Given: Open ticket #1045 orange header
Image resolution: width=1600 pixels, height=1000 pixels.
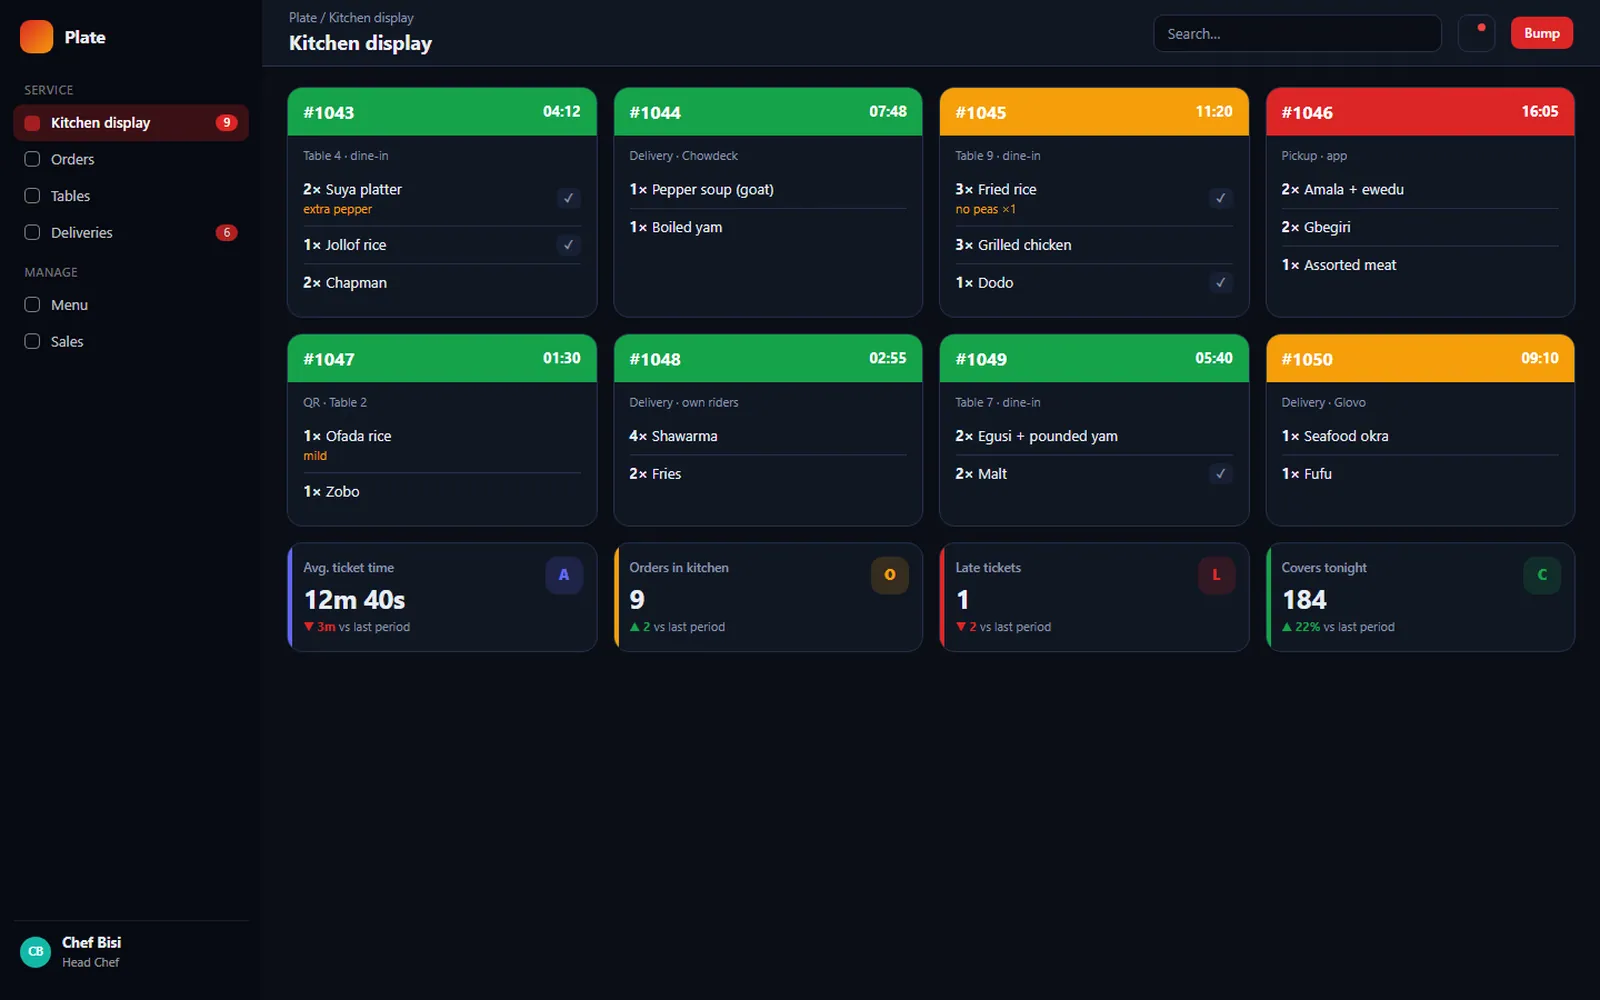Looking at the screenshot, I should click(1094, 112).
